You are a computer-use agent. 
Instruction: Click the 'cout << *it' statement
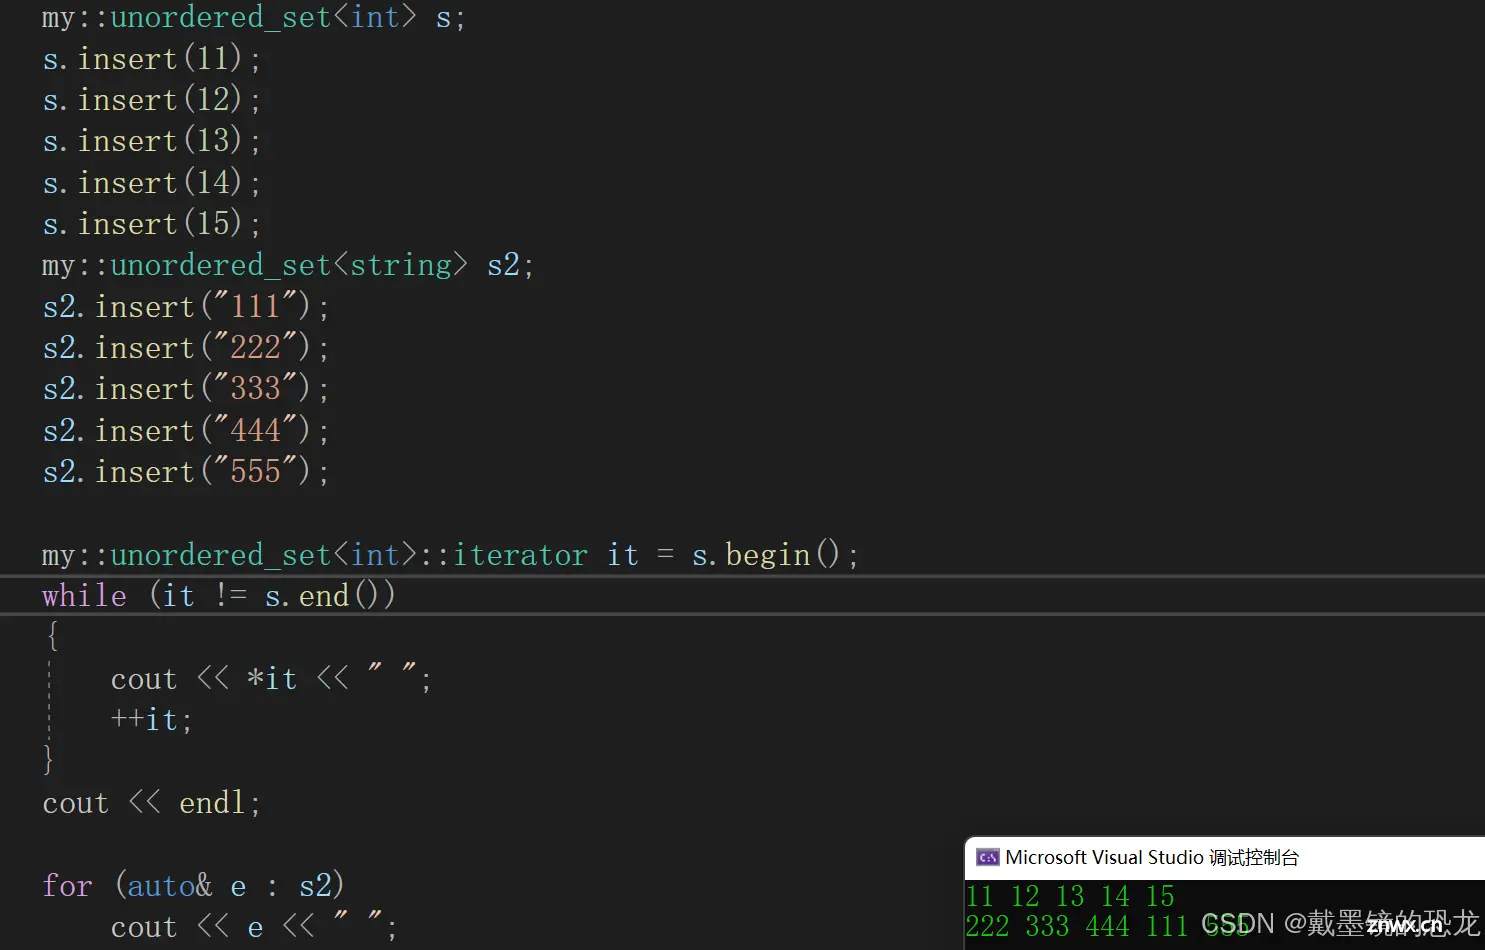pos(271,679)
